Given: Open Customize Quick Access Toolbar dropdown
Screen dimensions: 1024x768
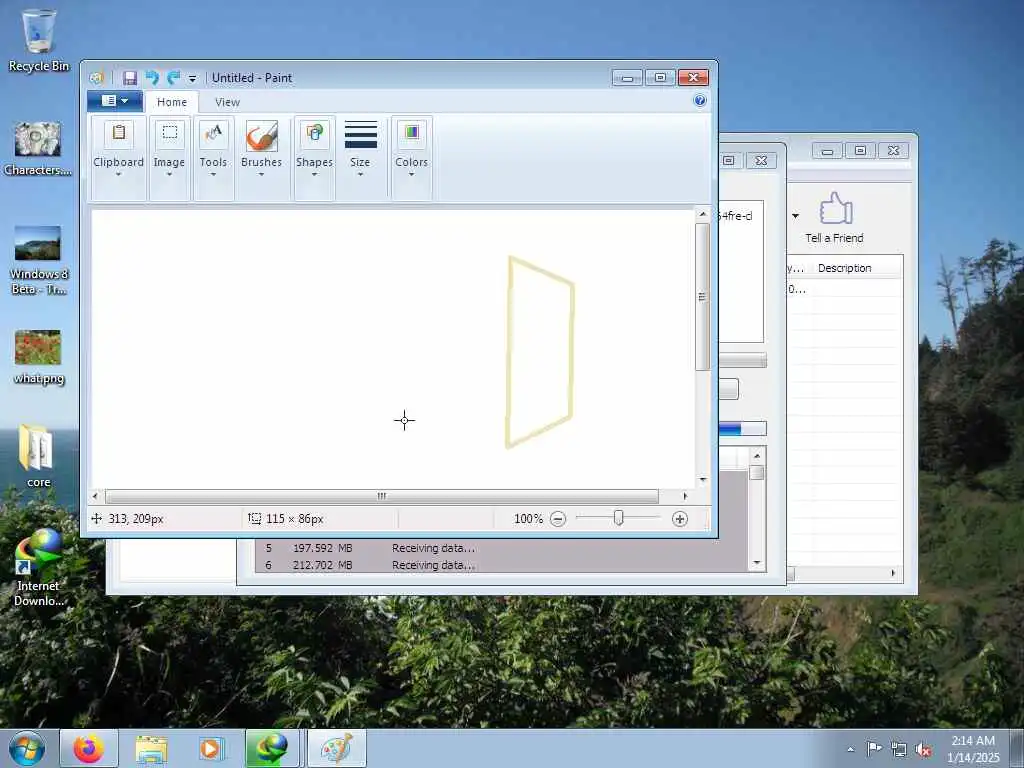Looking at the screenshot, I should tap(193, 79).
